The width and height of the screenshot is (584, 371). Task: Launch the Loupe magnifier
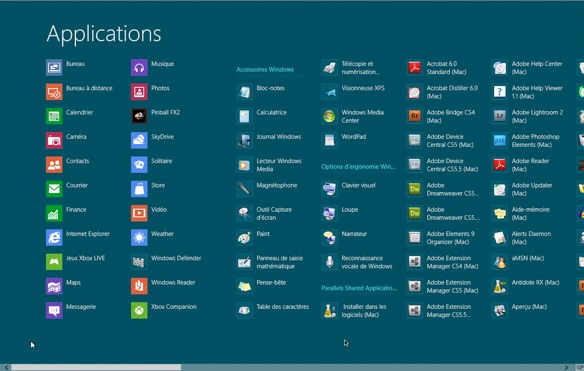tap(330, 213)
